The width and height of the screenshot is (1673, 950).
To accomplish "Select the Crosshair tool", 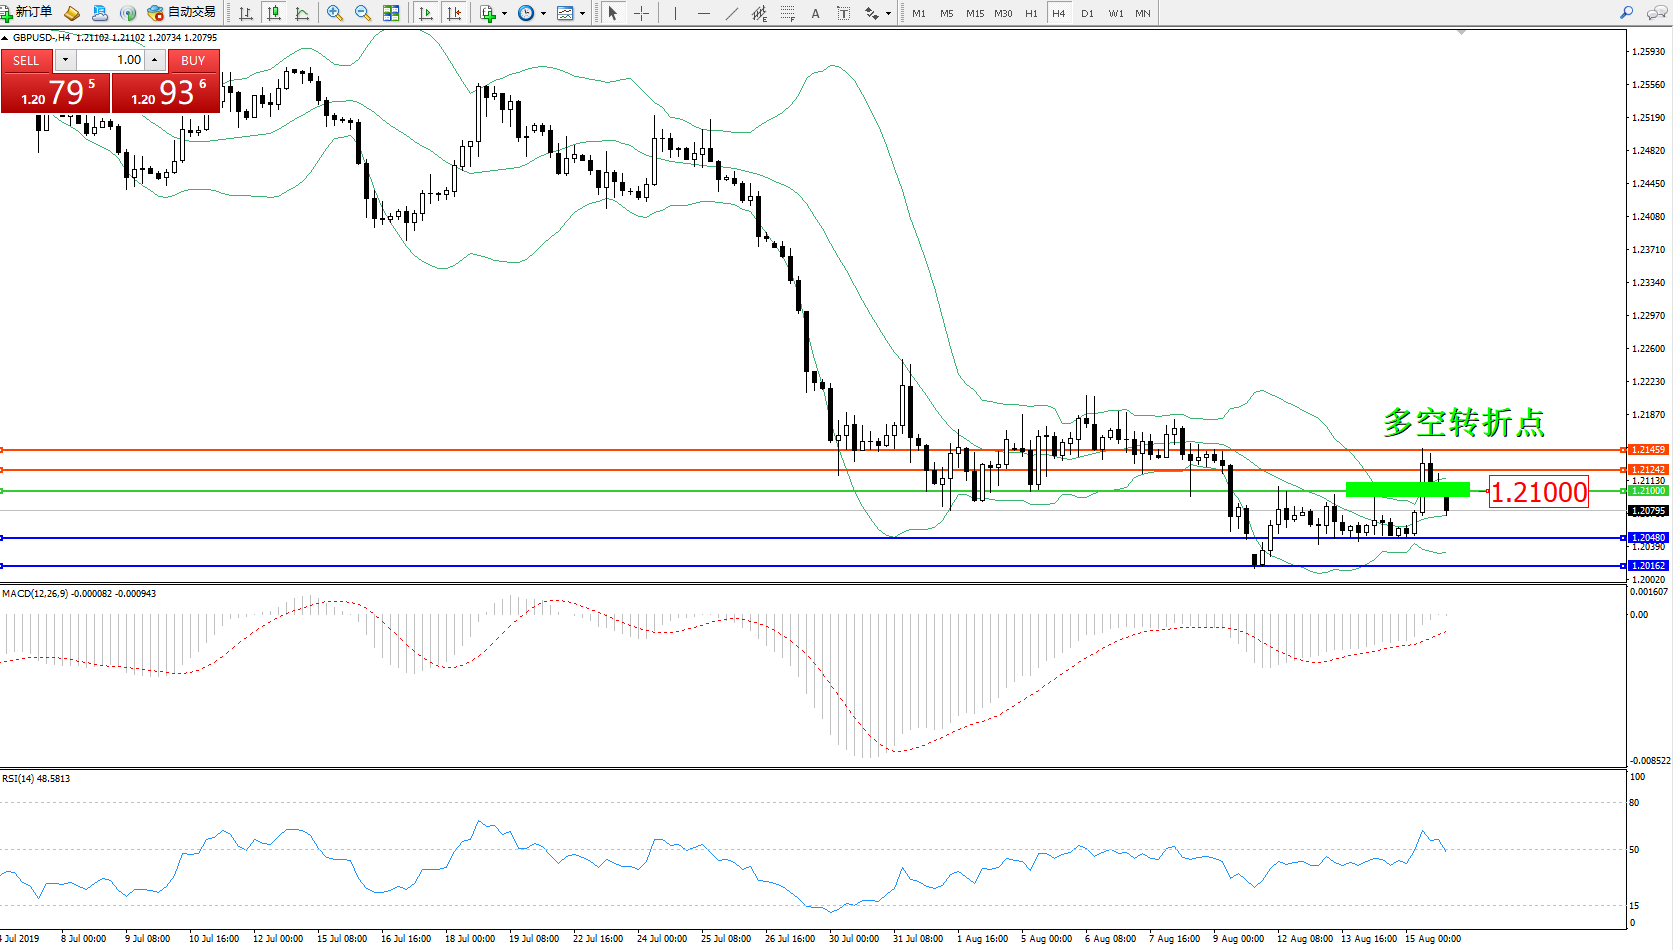I will [641, 13].
